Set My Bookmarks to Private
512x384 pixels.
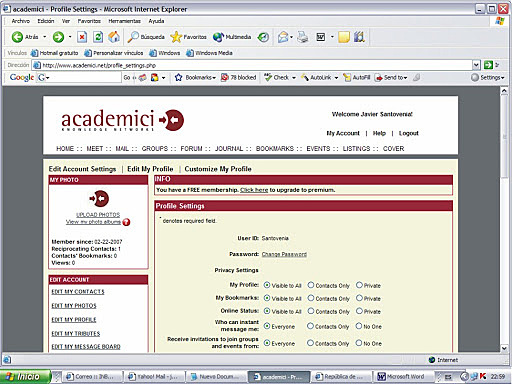[359, 298]
